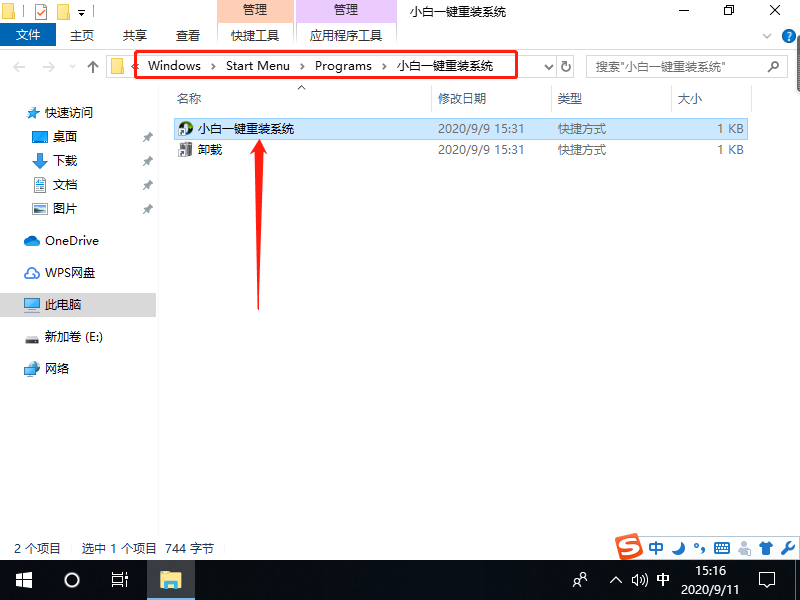Viewport: 800px width, 600px height.
Task: Open the Sogou soft keyboard icon
Action: 722,548
